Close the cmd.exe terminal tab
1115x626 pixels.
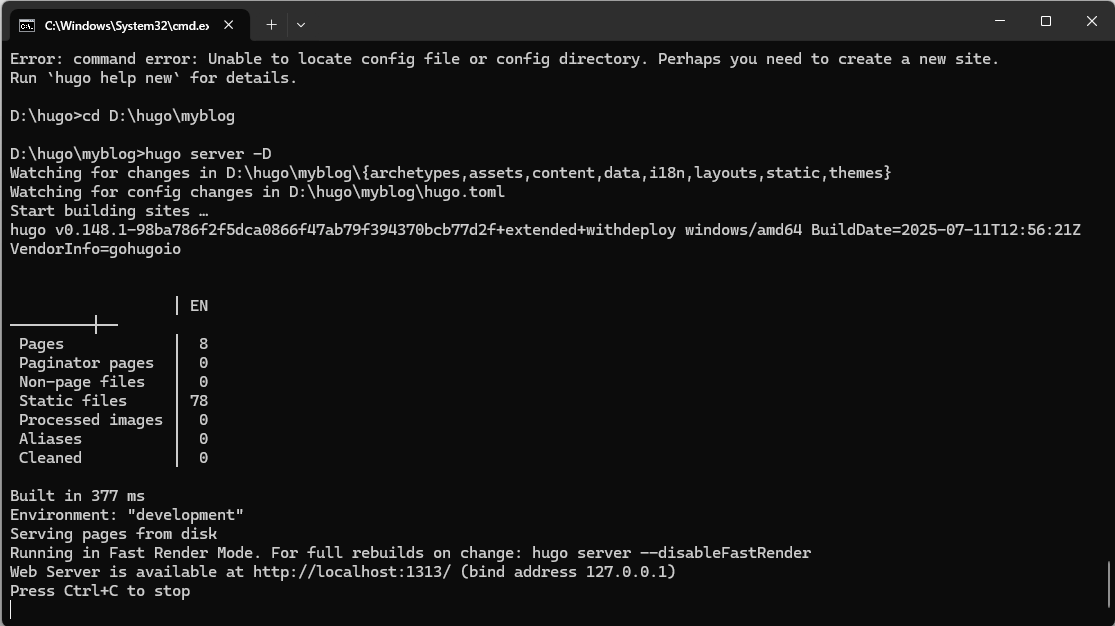tap(228, 25)
